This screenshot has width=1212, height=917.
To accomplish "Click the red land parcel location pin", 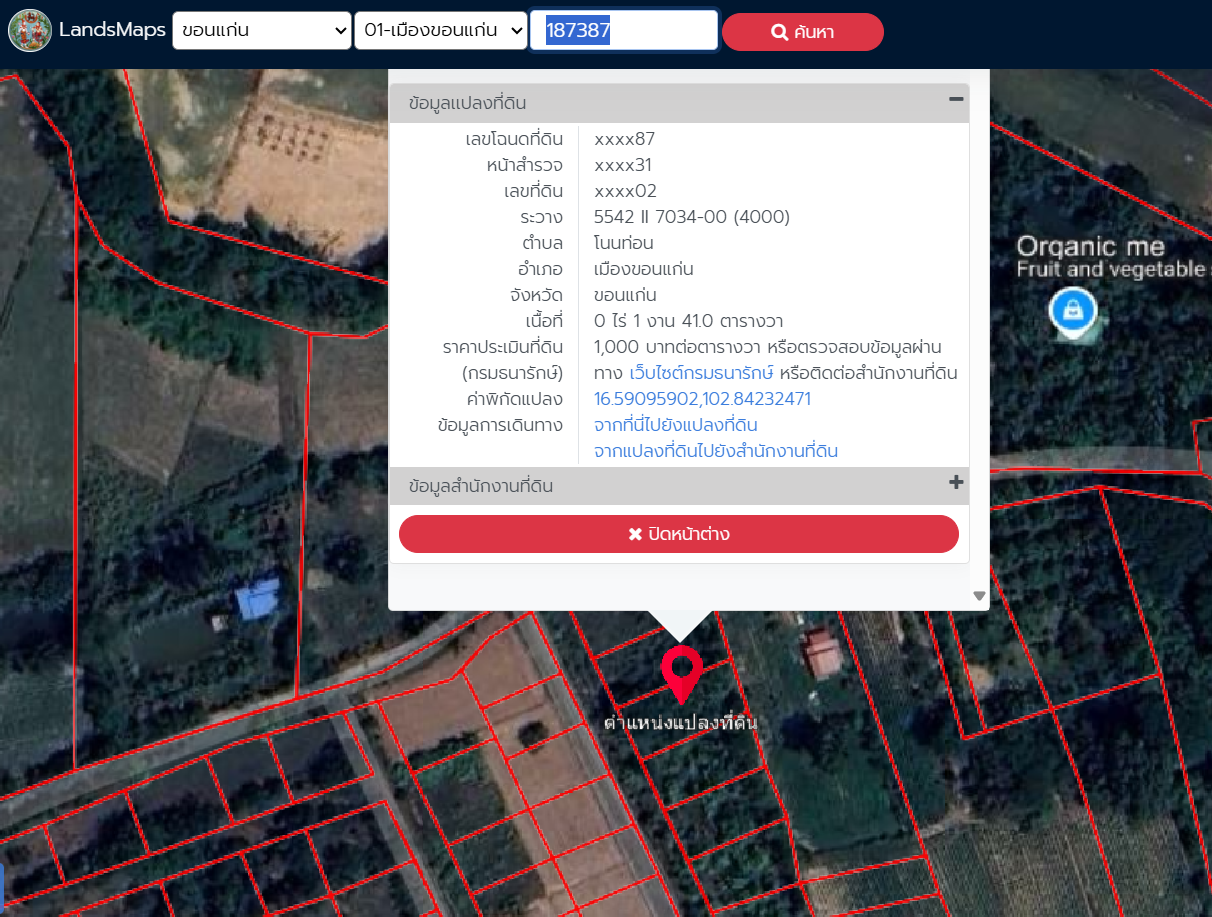I will coord(681,672).
